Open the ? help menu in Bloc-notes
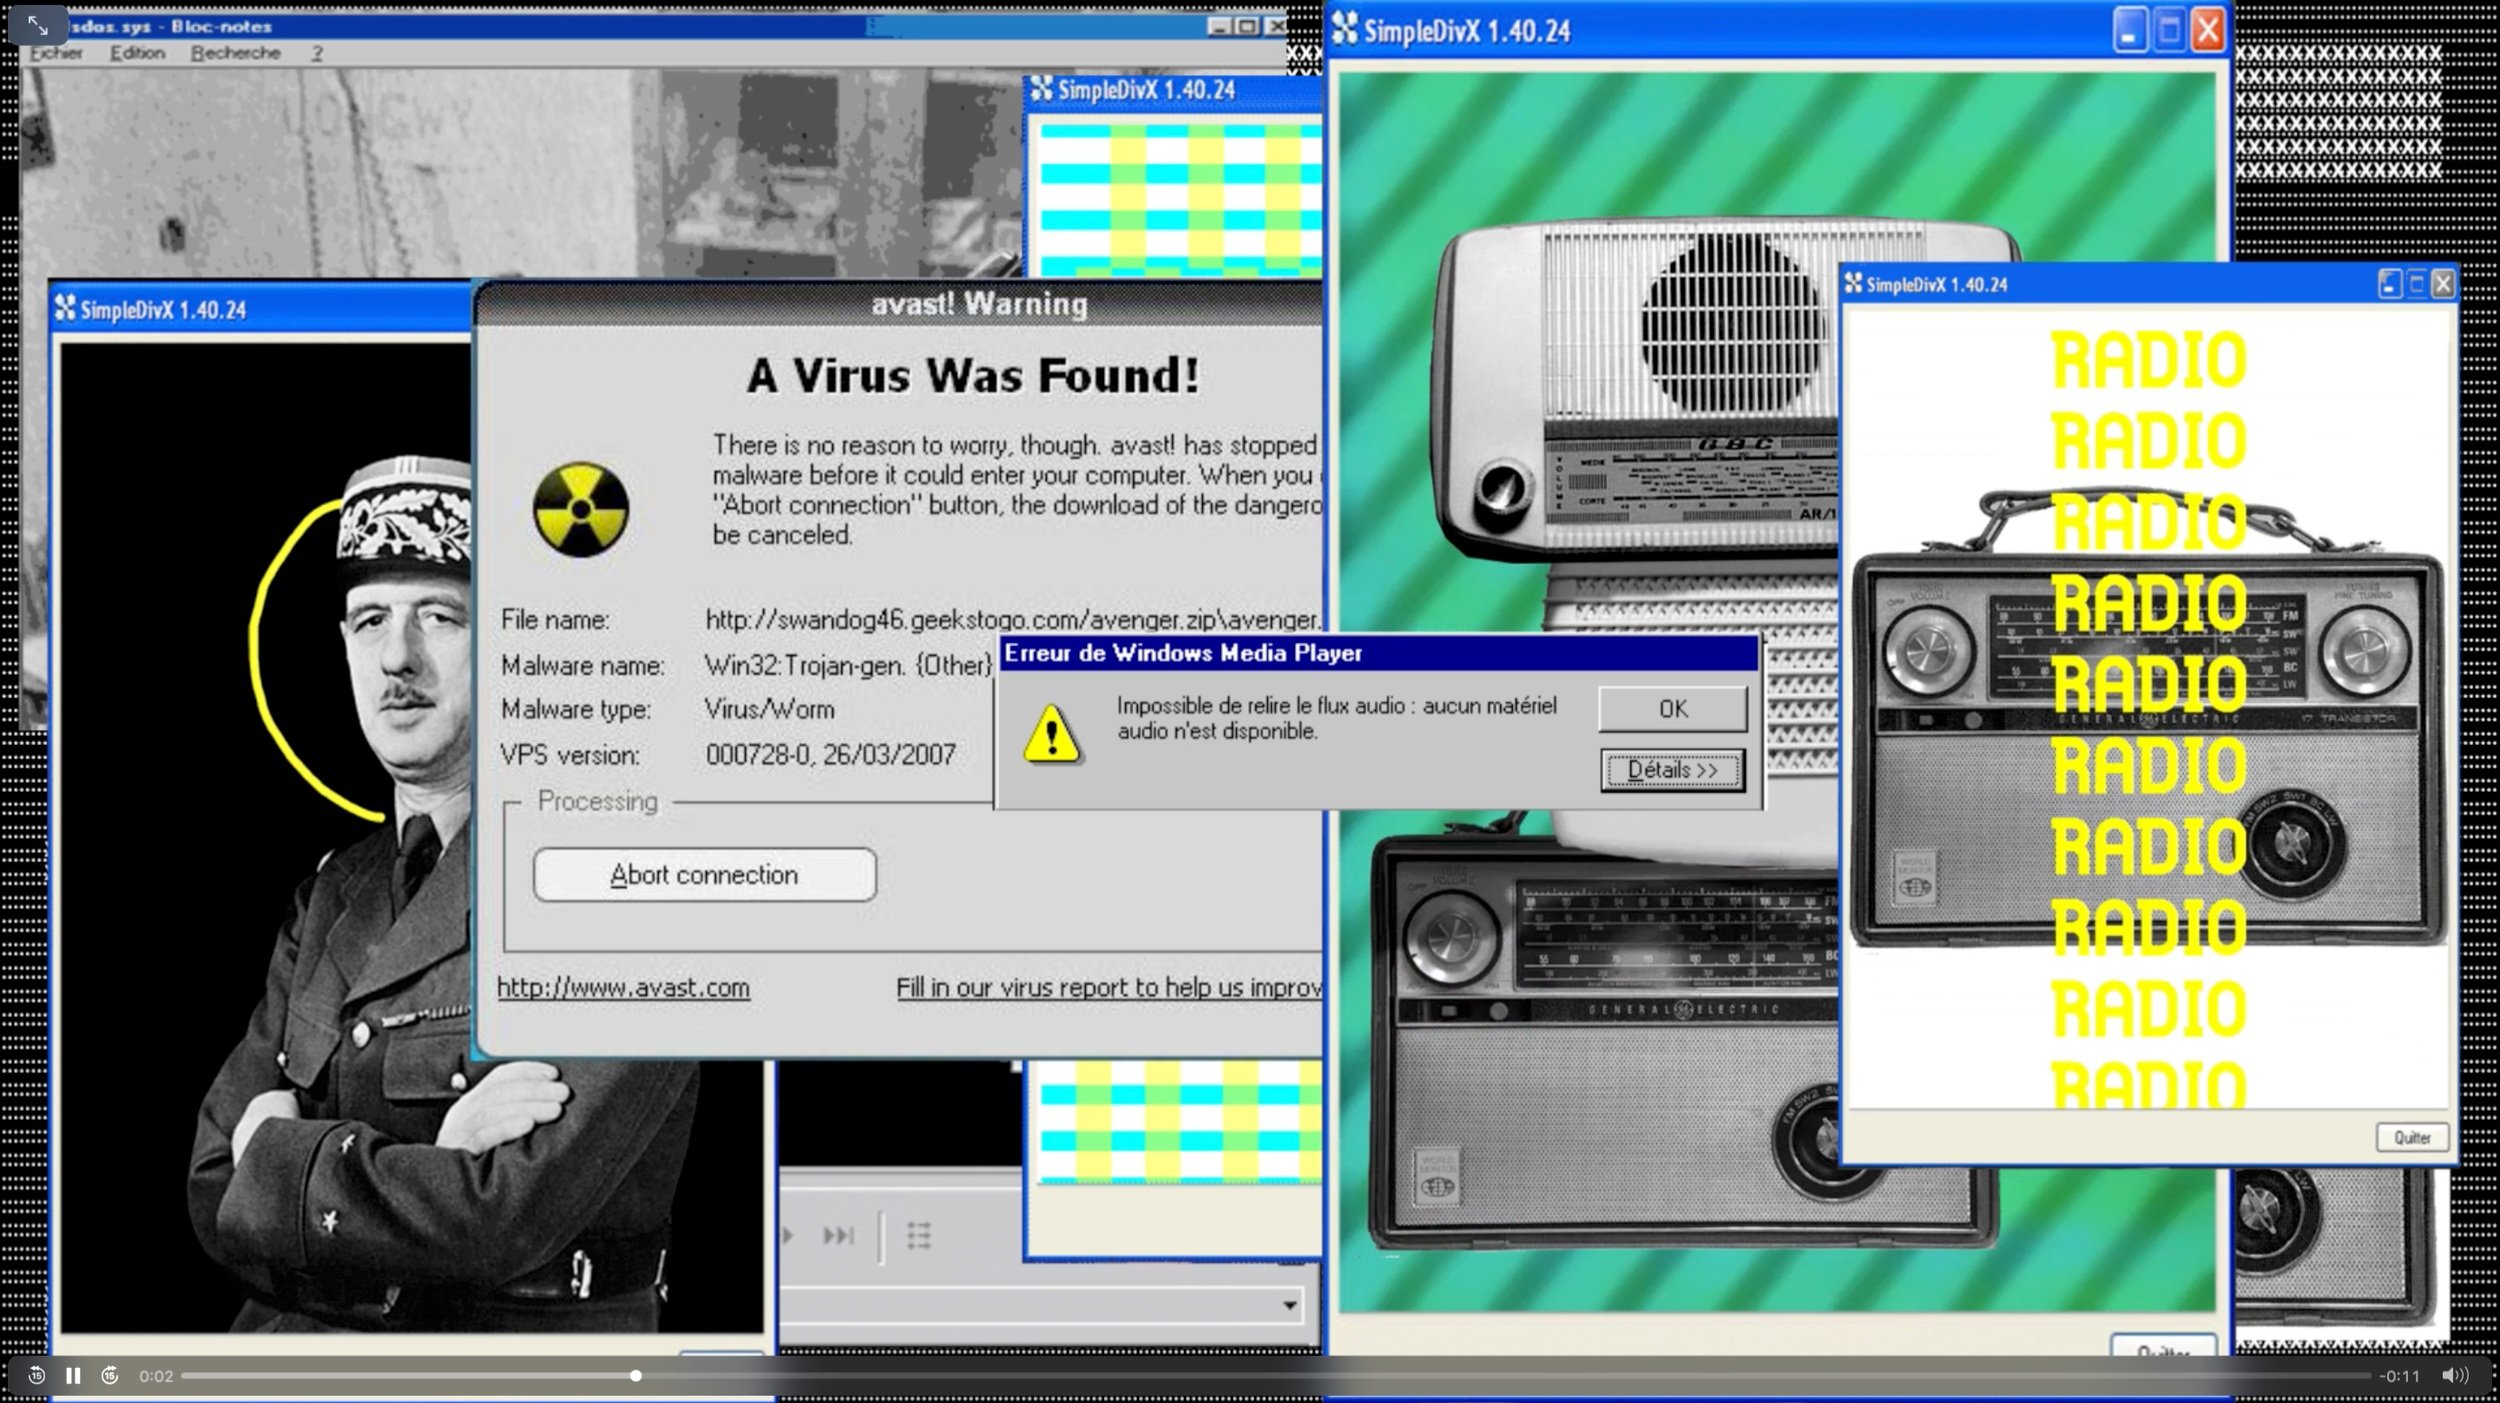The image size is (2500, 1403). pos(317,53)
